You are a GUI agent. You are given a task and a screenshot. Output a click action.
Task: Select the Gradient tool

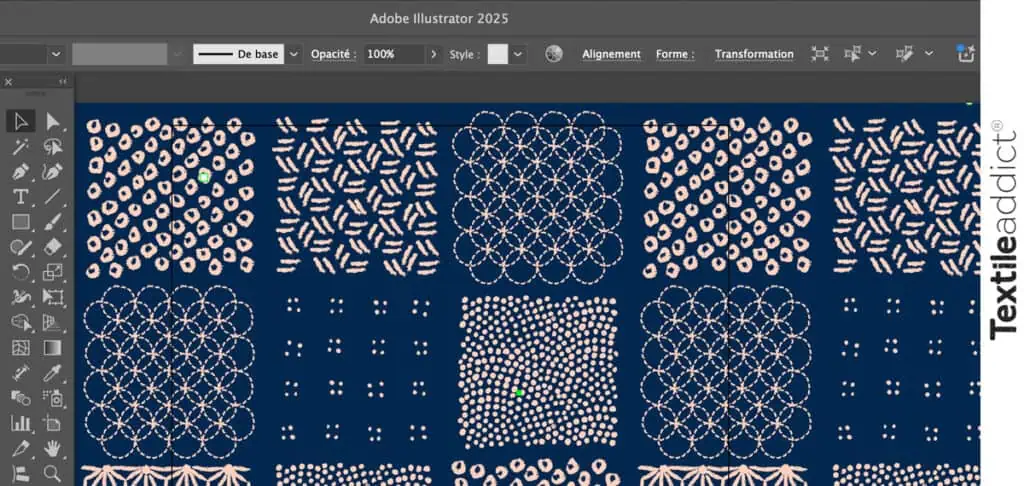tap(53, 348)
